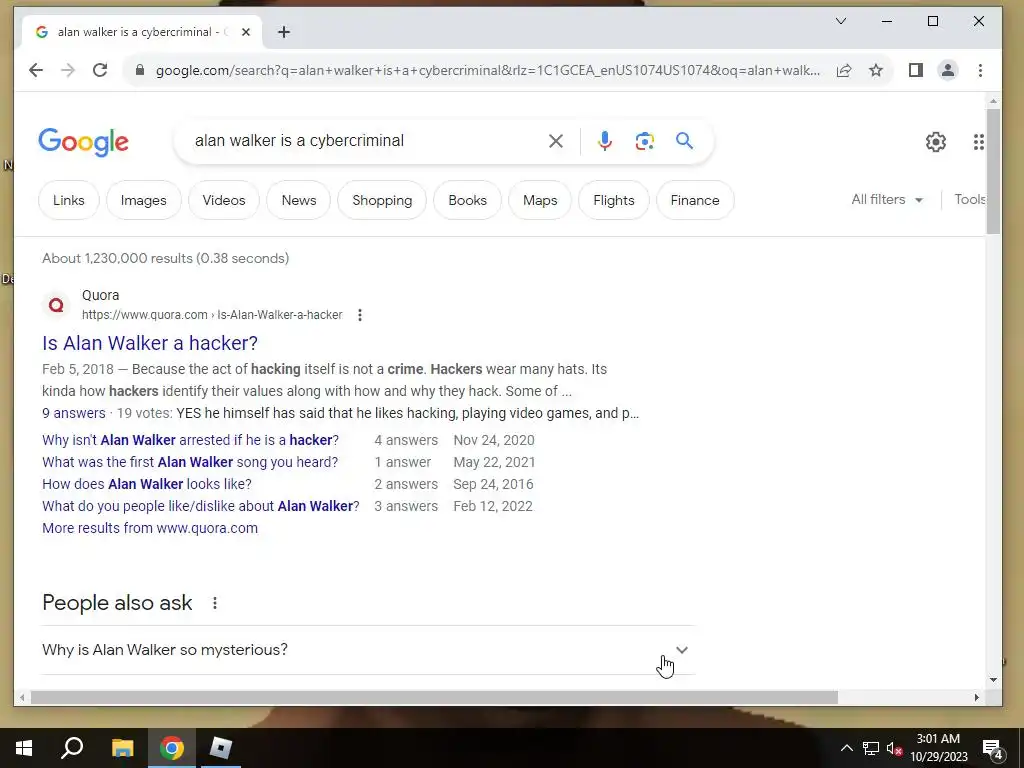The height and width of the screenshot is (768, 1024).
Task: Clear the search query text
Action: coord(556,141)
